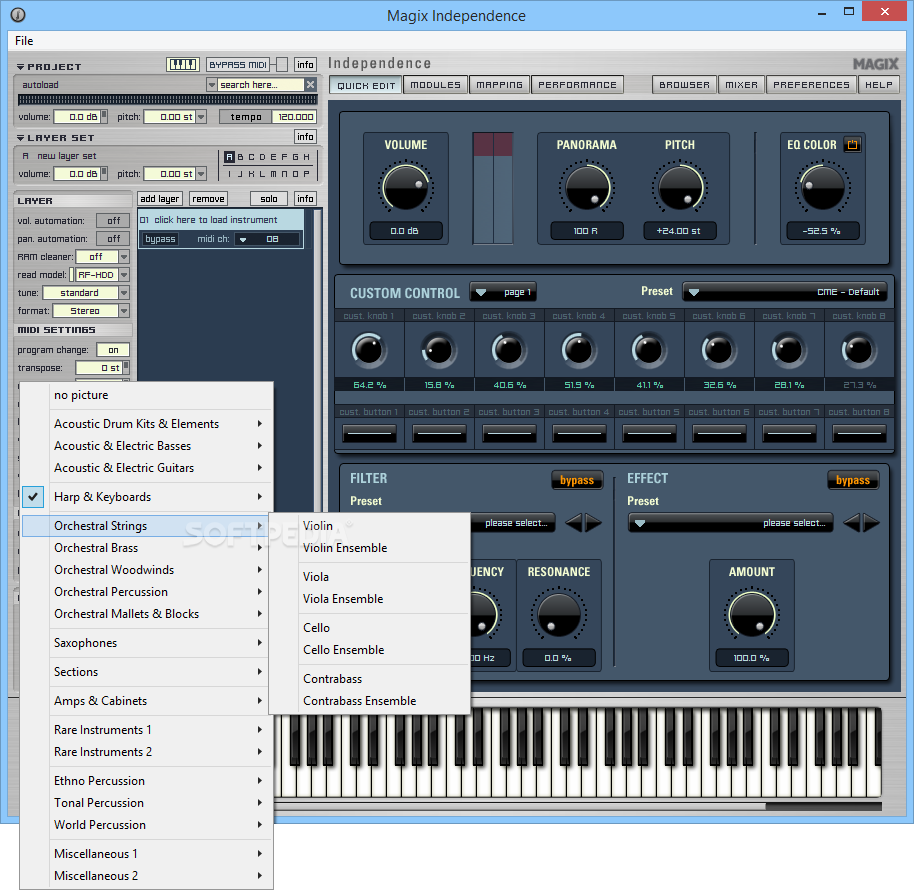
Task: Click the Effect preset next arrow
Action: [x=871, y=523]
